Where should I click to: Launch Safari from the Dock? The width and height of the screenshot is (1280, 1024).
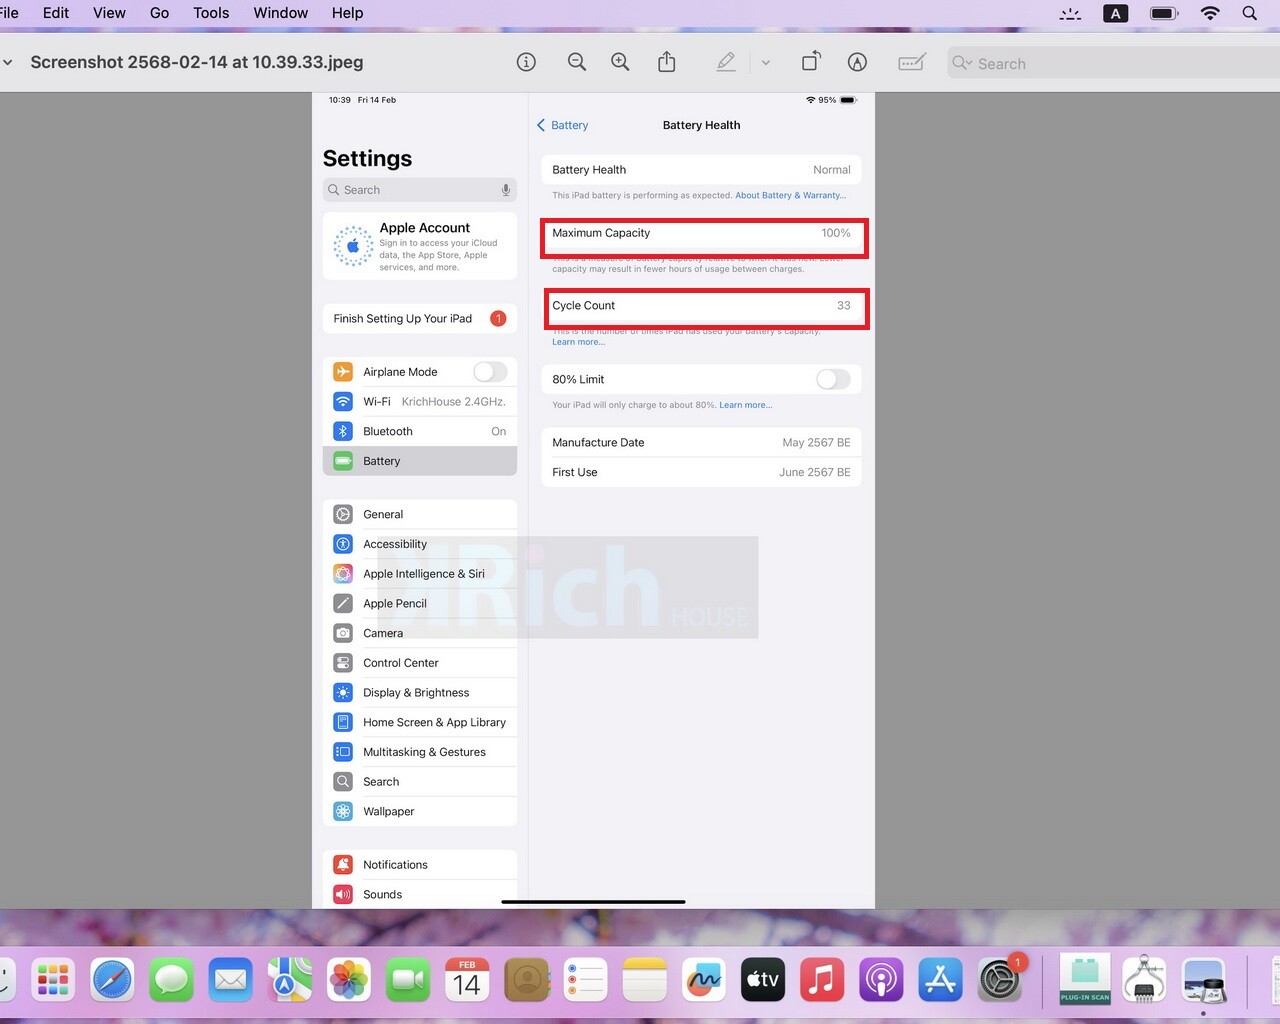coord(112,980)
